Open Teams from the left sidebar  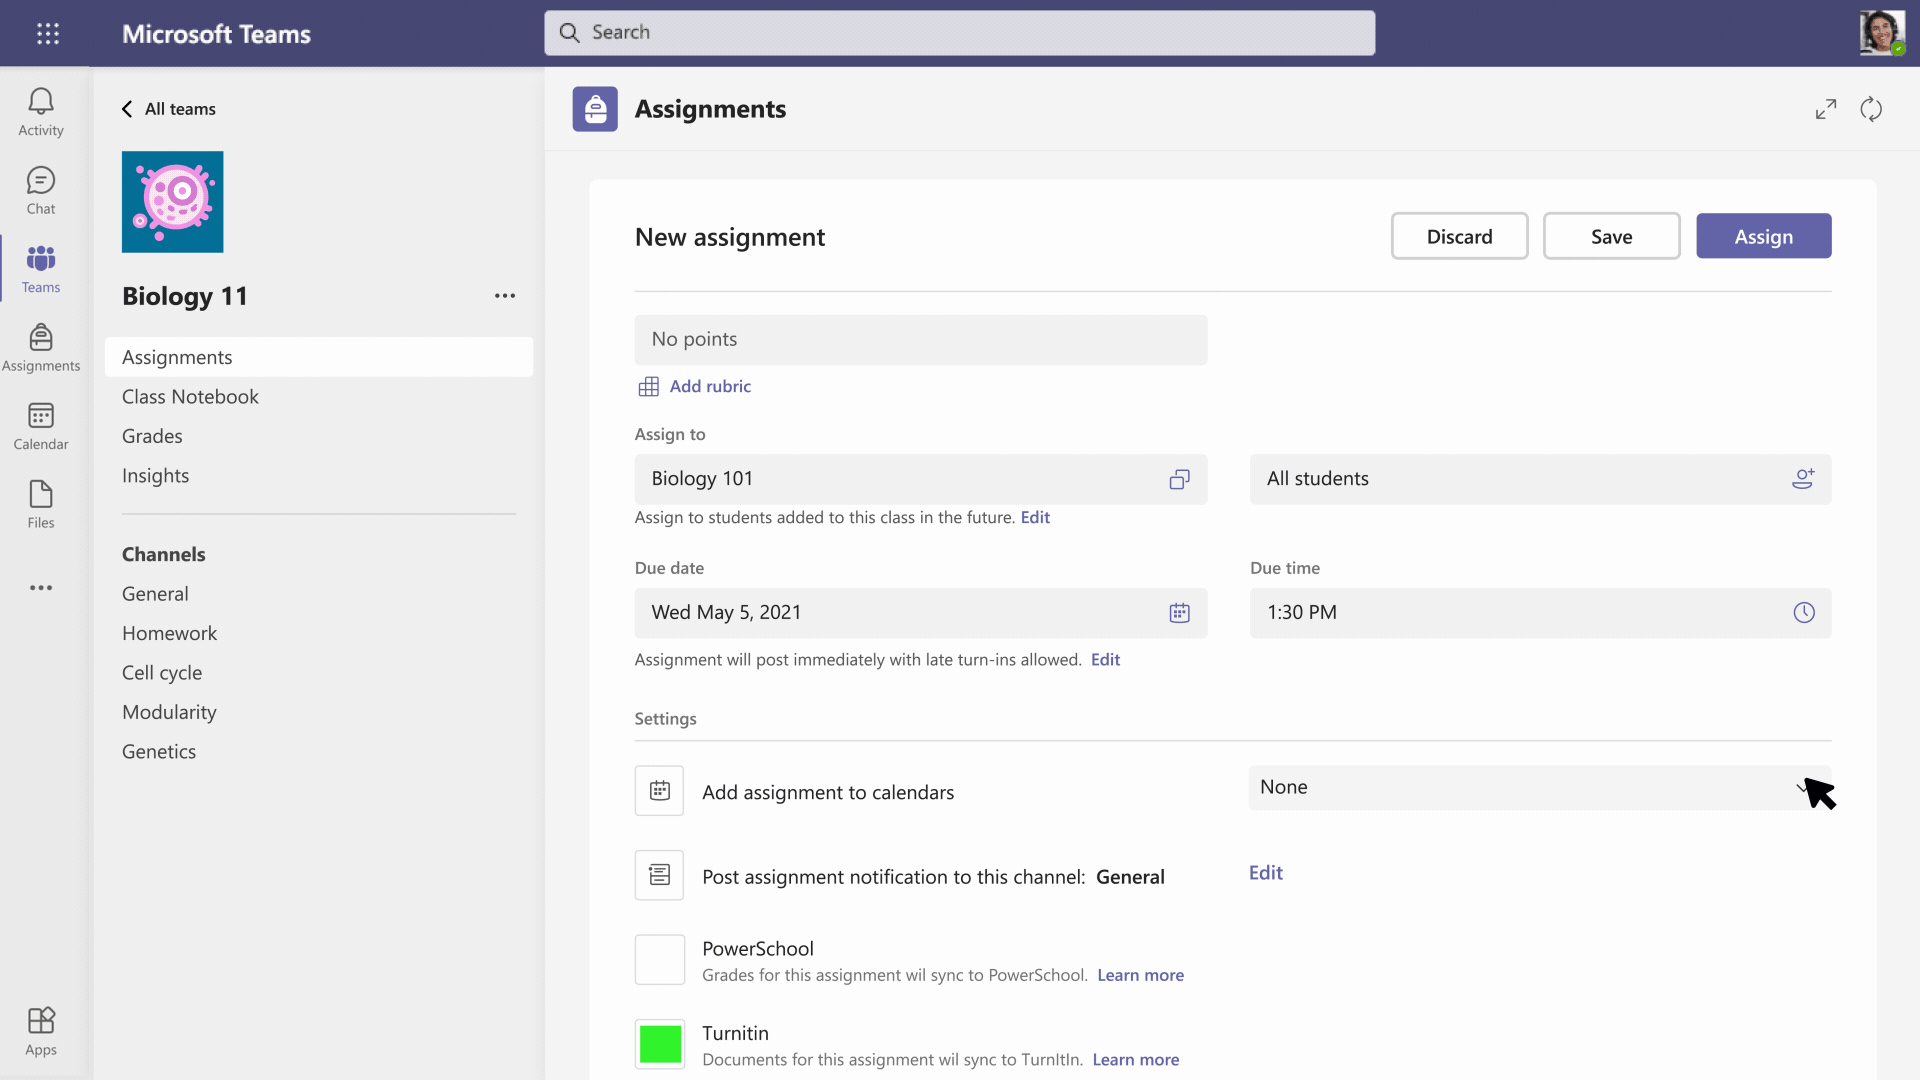tap(40, 268)
